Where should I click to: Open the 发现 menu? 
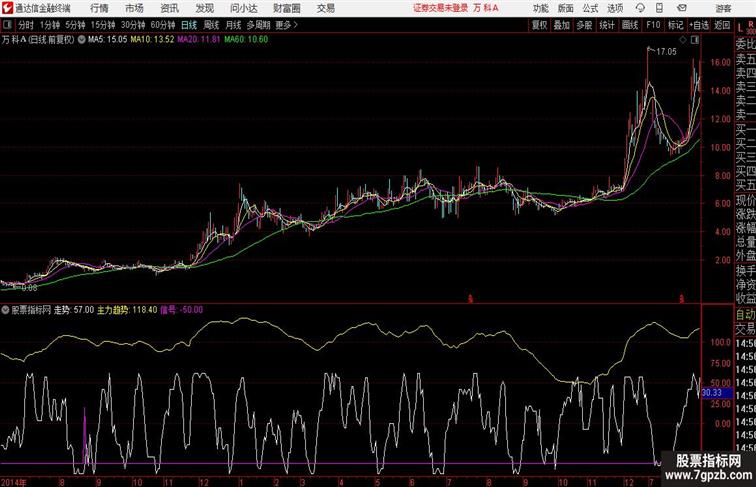[x=204, y=8]
